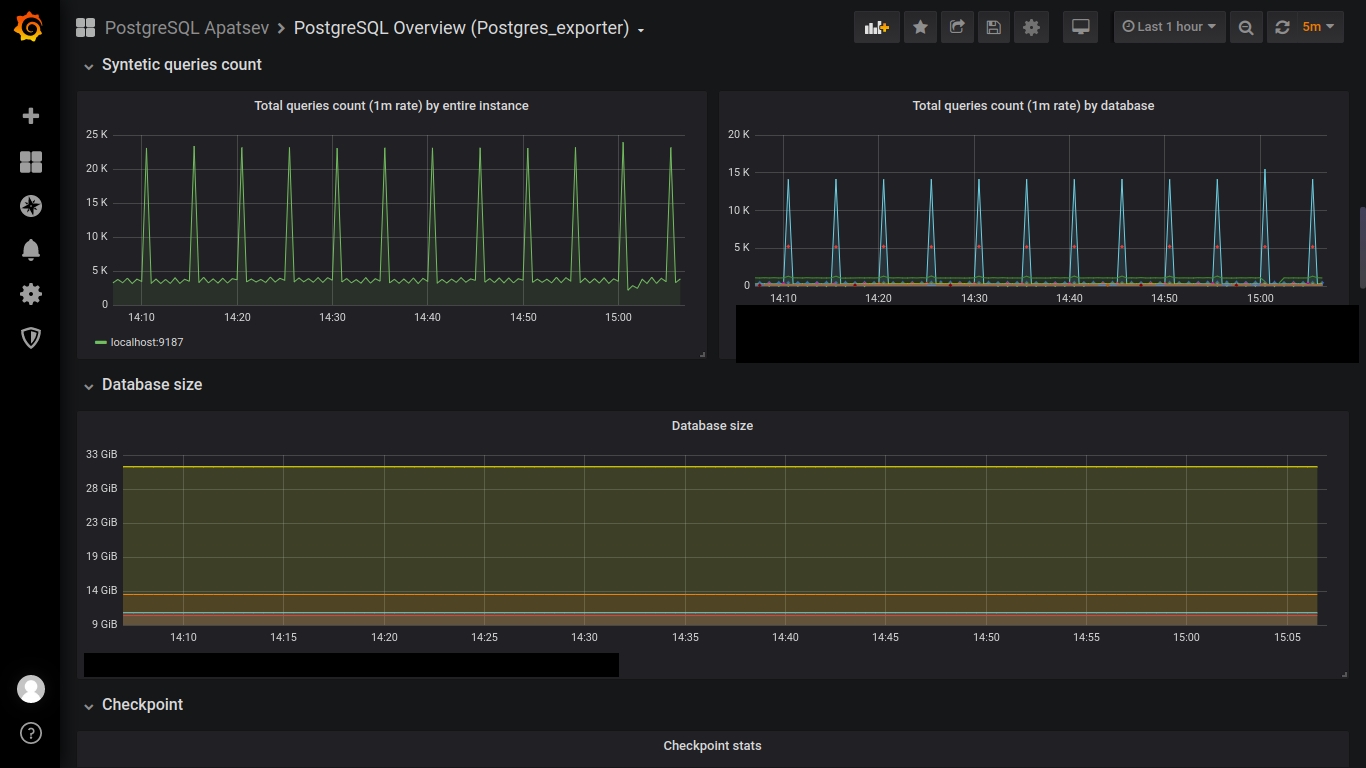Star this dashboard as favorite
This screenshot has height=768, width=1366.
[x=920, y=27]
